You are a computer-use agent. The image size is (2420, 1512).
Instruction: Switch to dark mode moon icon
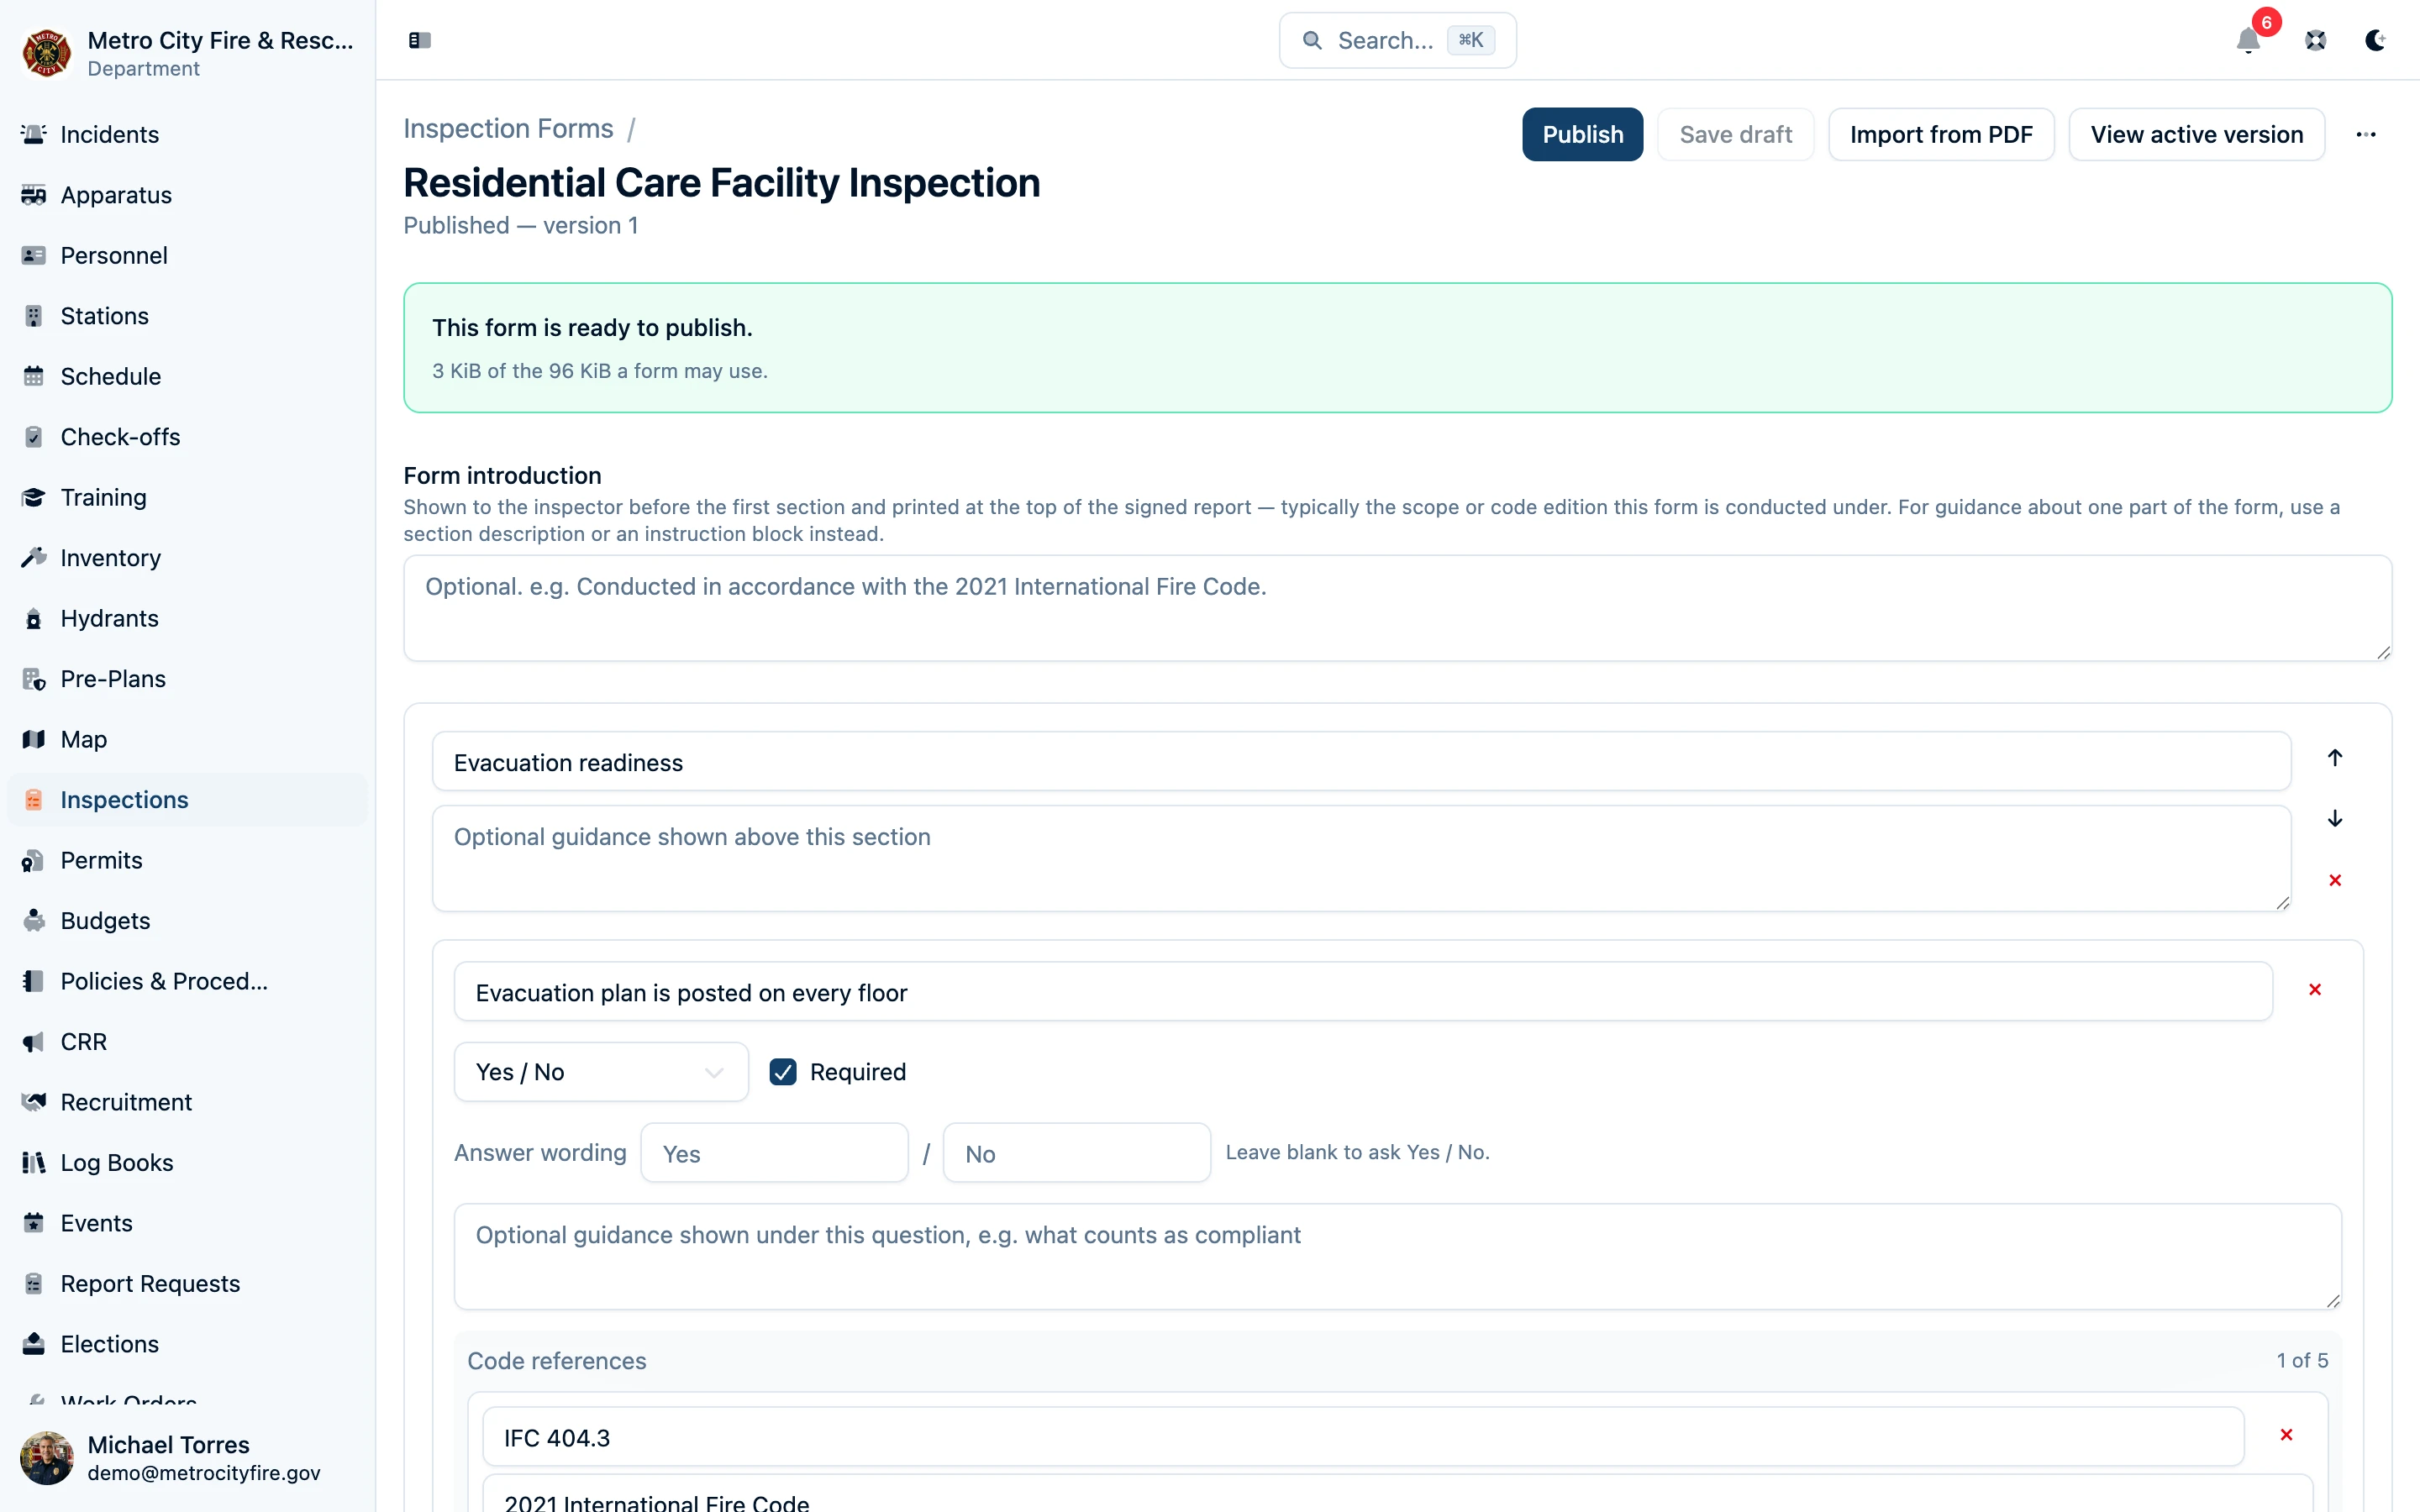2375,40
